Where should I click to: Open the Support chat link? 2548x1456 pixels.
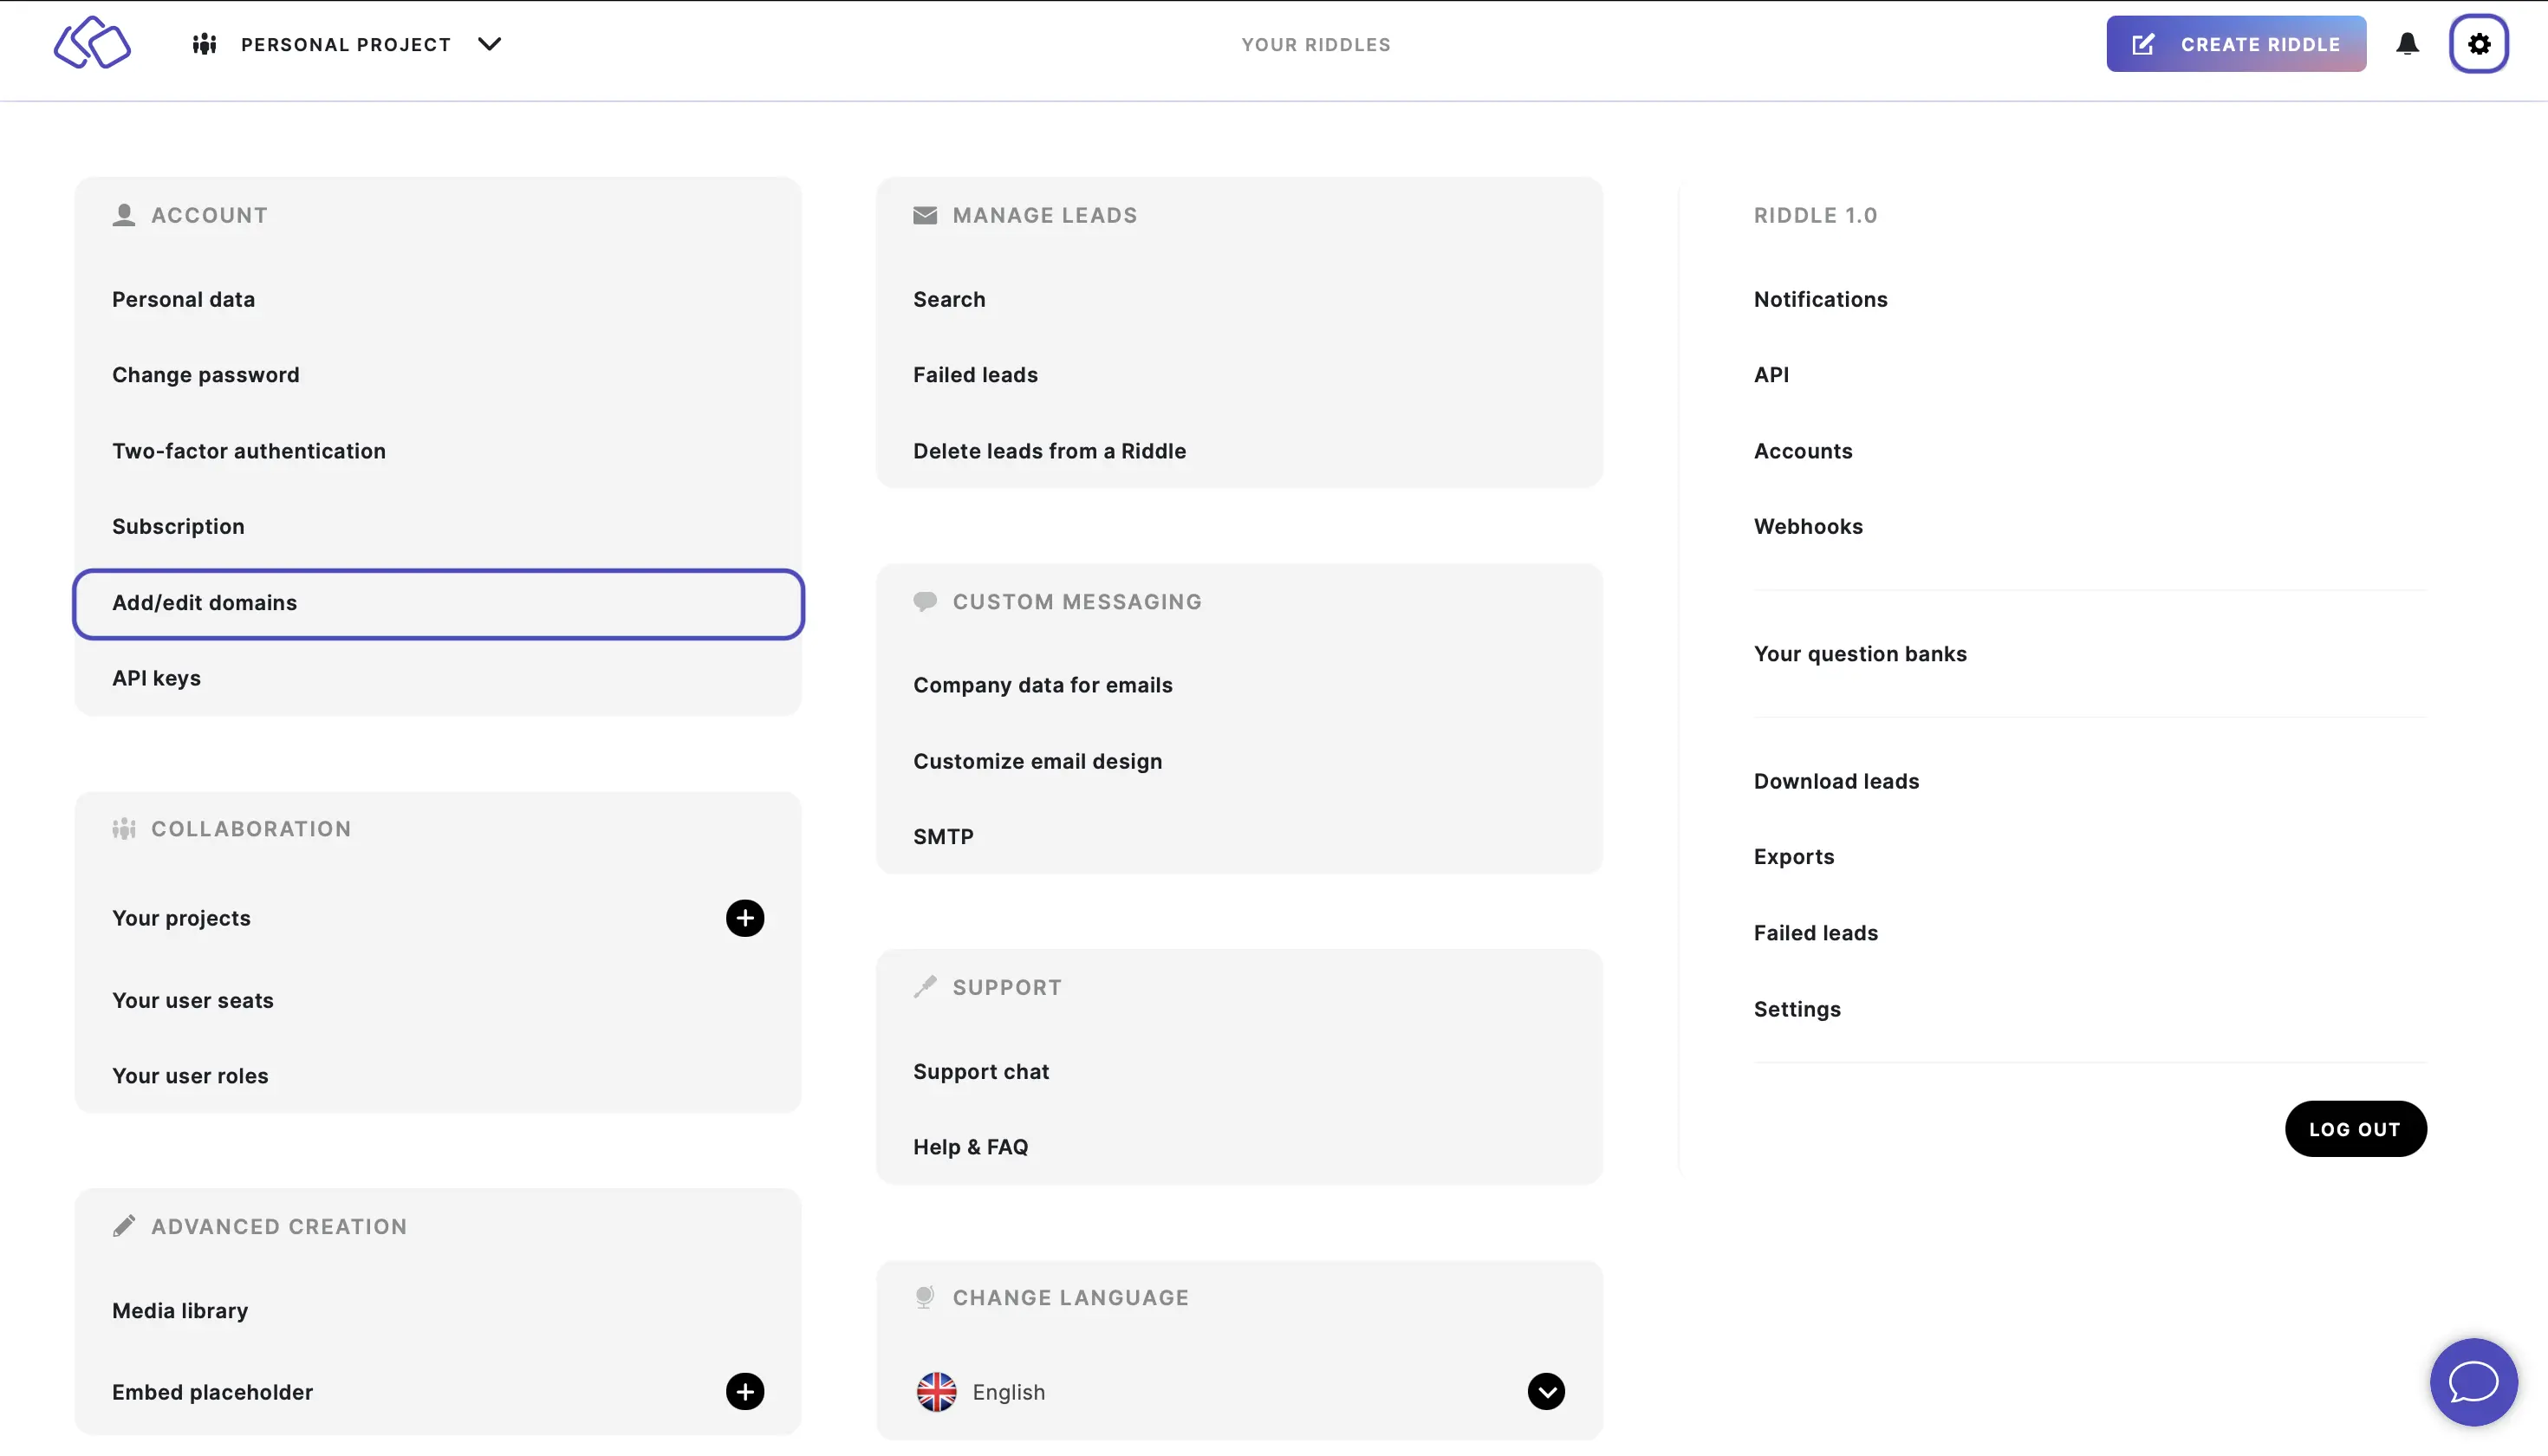tap(980, 1069)
